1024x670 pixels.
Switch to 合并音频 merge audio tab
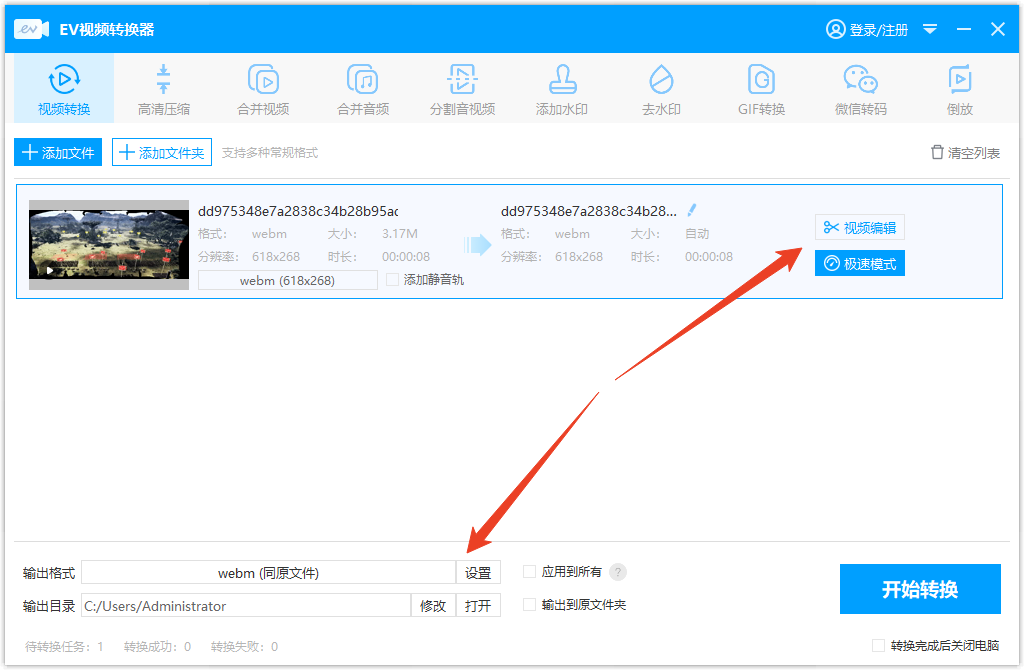(x=363, y=89)
